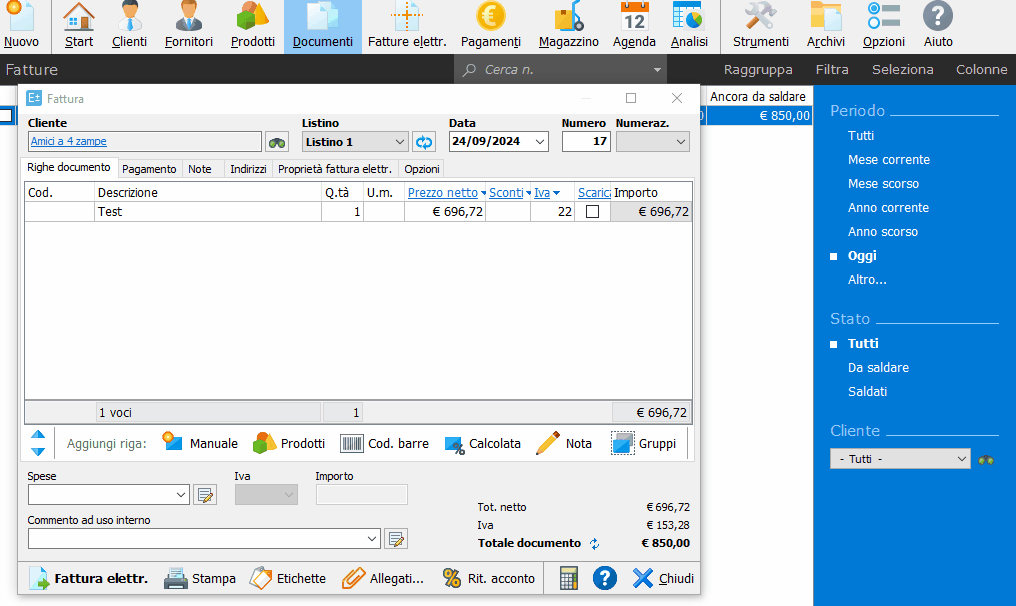The image size is (1016, 606).
Task: Open the Proprietà fattura elettr. tab
Action: [335, 169]
